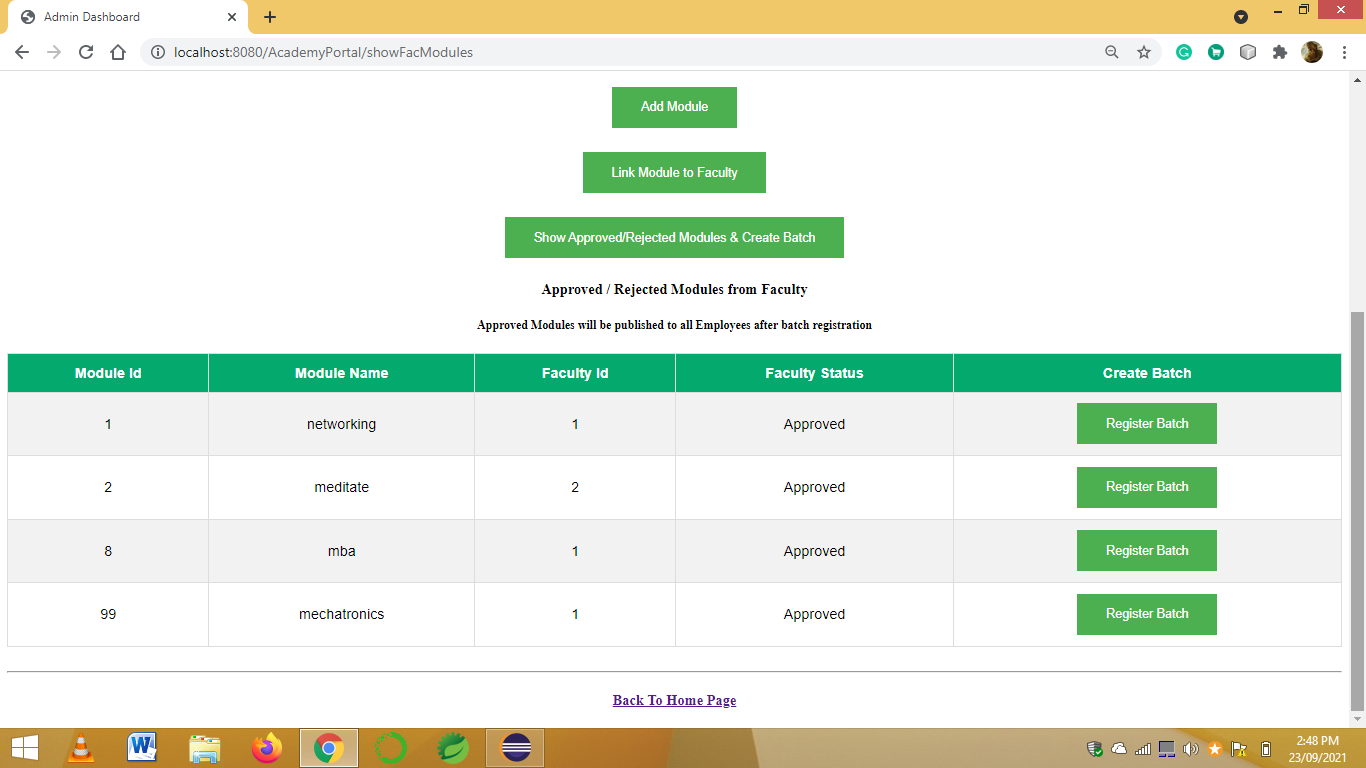
Task: Click module id 8 cell
Action: tap(108, 551)
